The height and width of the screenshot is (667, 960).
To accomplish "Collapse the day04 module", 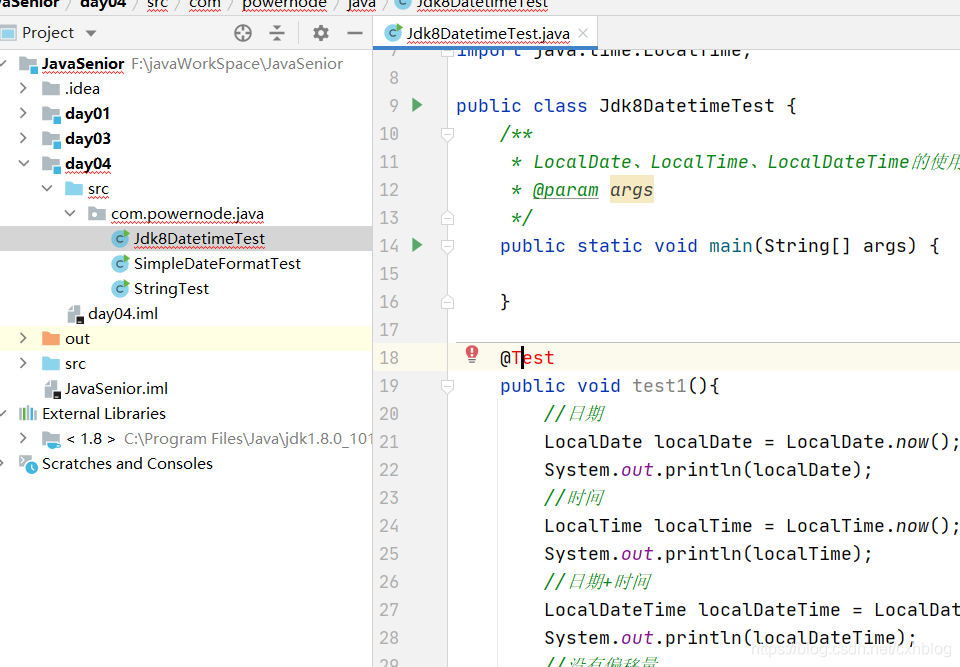I will (24, 163).
